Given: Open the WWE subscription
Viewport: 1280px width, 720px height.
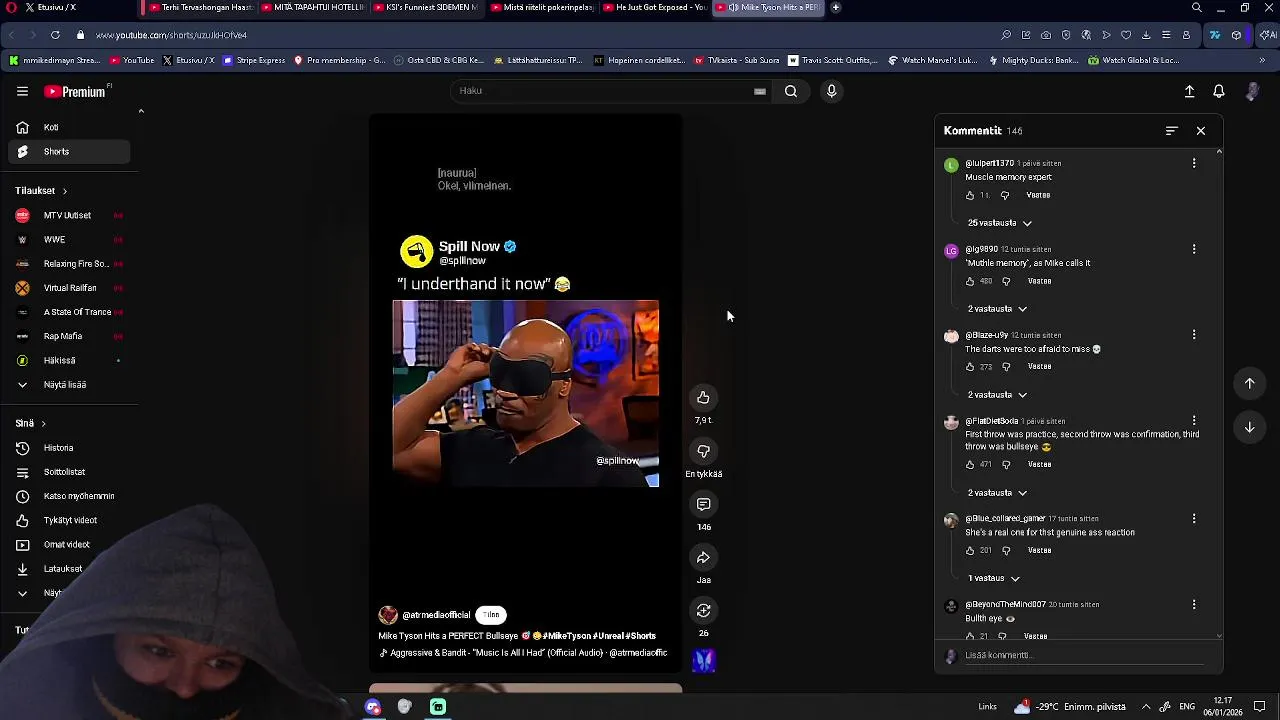Looking at the screenshot, I should [70, 240].
